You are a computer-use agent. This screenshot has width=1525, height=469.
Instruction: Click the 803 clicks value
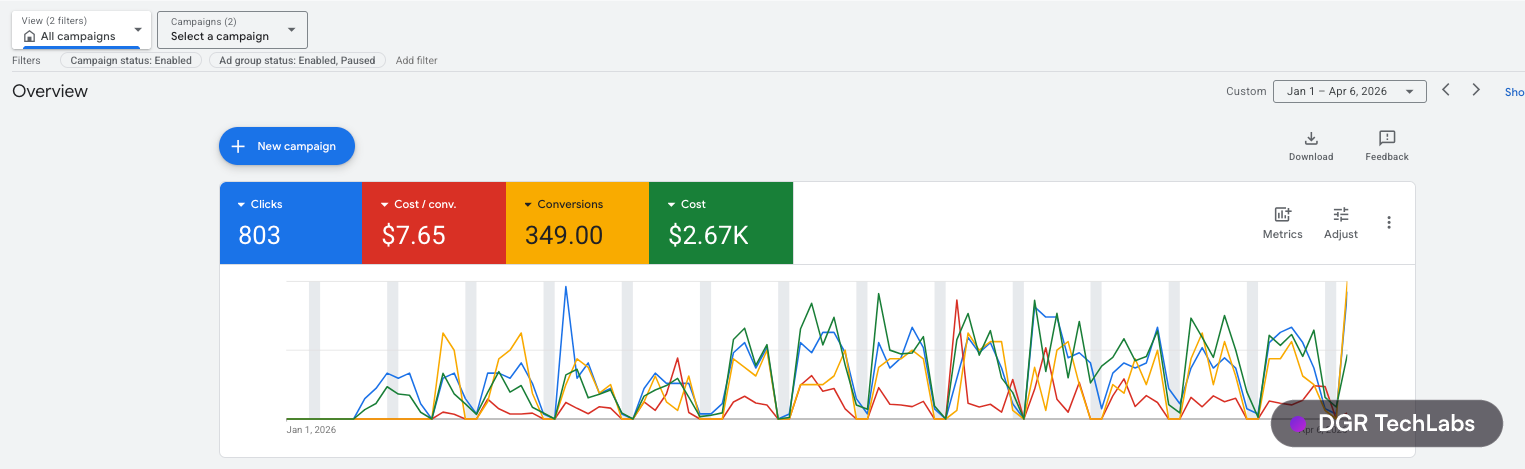click(x=259, y=236)
